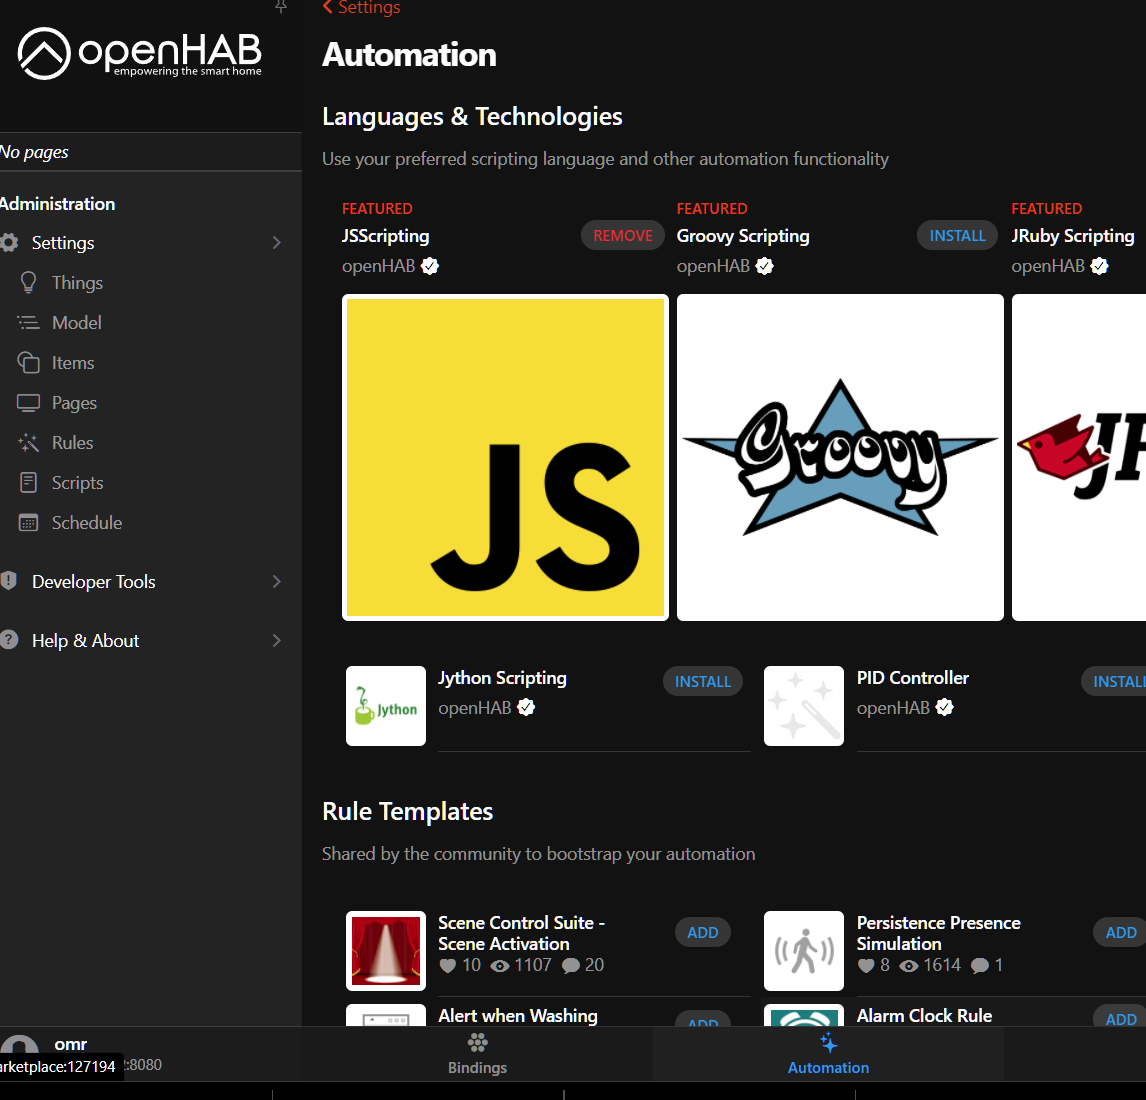Open Things via the lightbulb icon
The image size is (1146, 1100).
point(29,283)
